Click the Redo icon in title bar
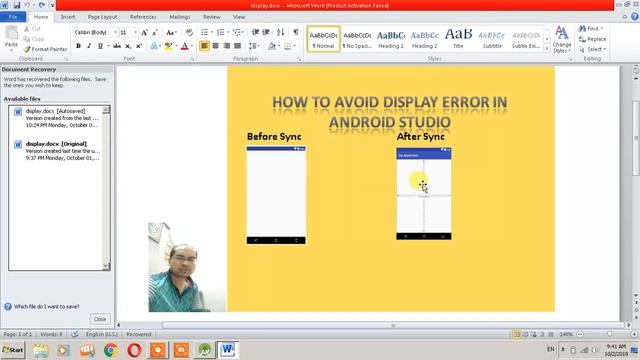This screenshot has width=640, height=360. point(42,5)
